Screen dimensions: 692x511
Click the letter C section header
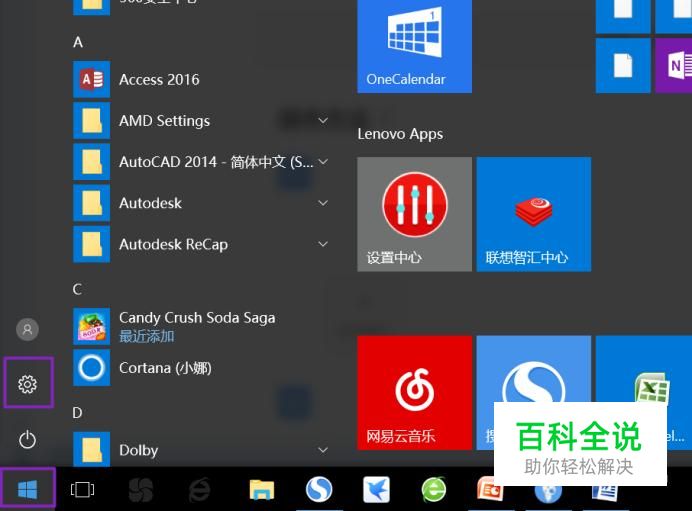click(77, 289)
